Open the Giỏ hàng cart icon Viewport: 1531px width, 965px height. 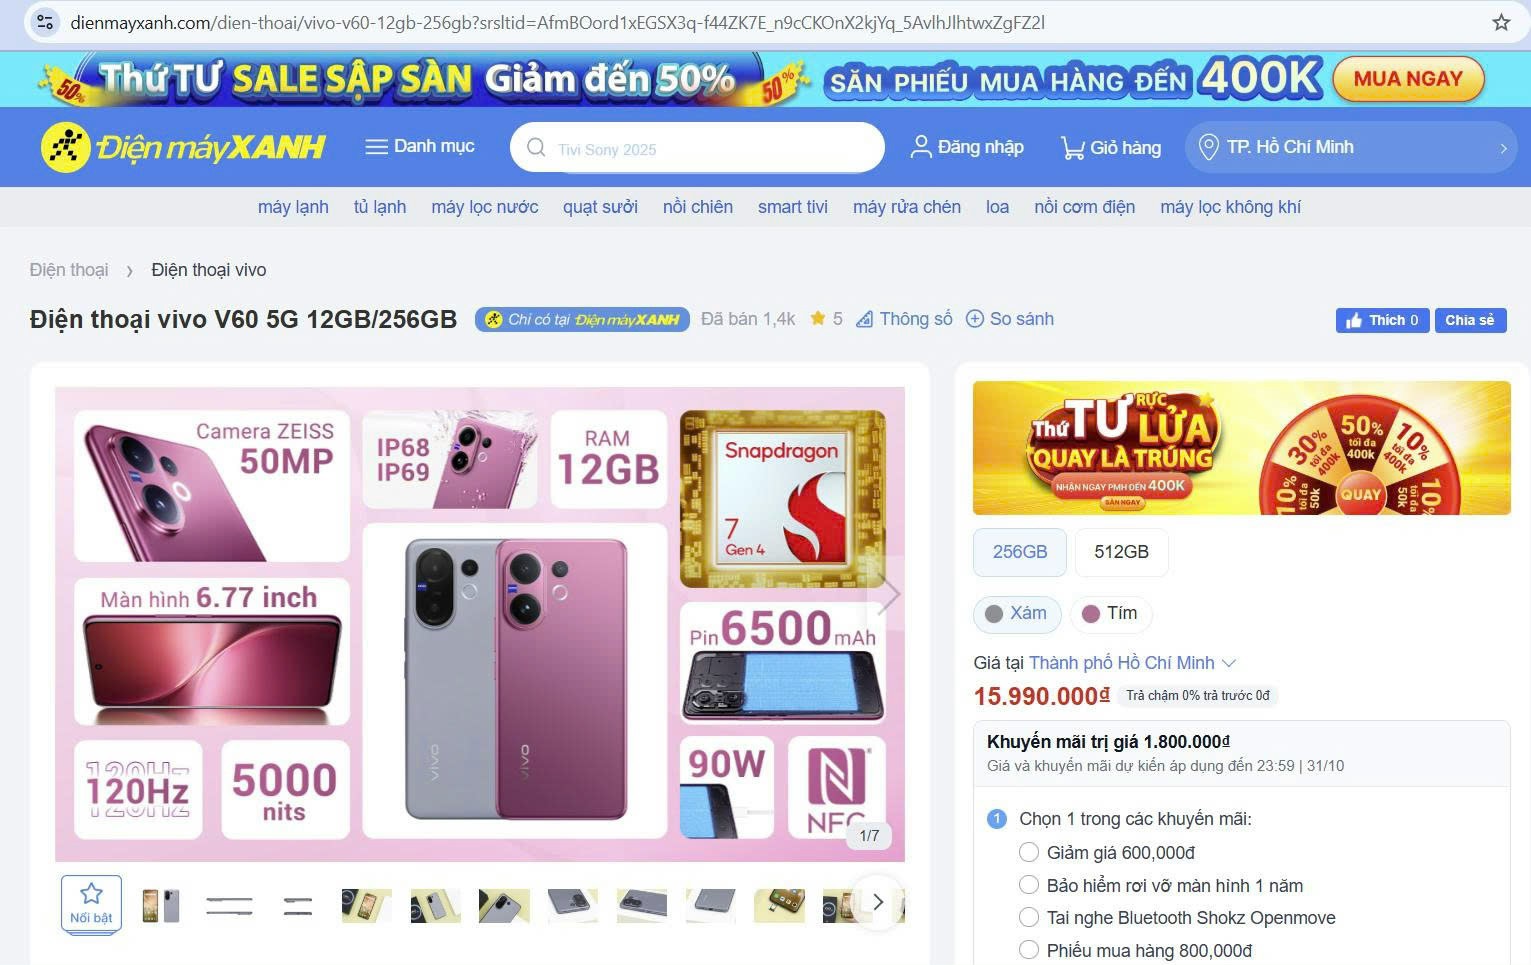coord(1073,148)
